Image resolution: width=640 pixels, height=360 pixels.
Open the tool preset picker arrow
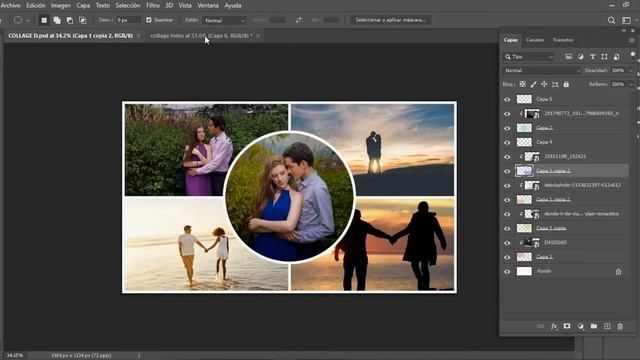click(28, 20)
